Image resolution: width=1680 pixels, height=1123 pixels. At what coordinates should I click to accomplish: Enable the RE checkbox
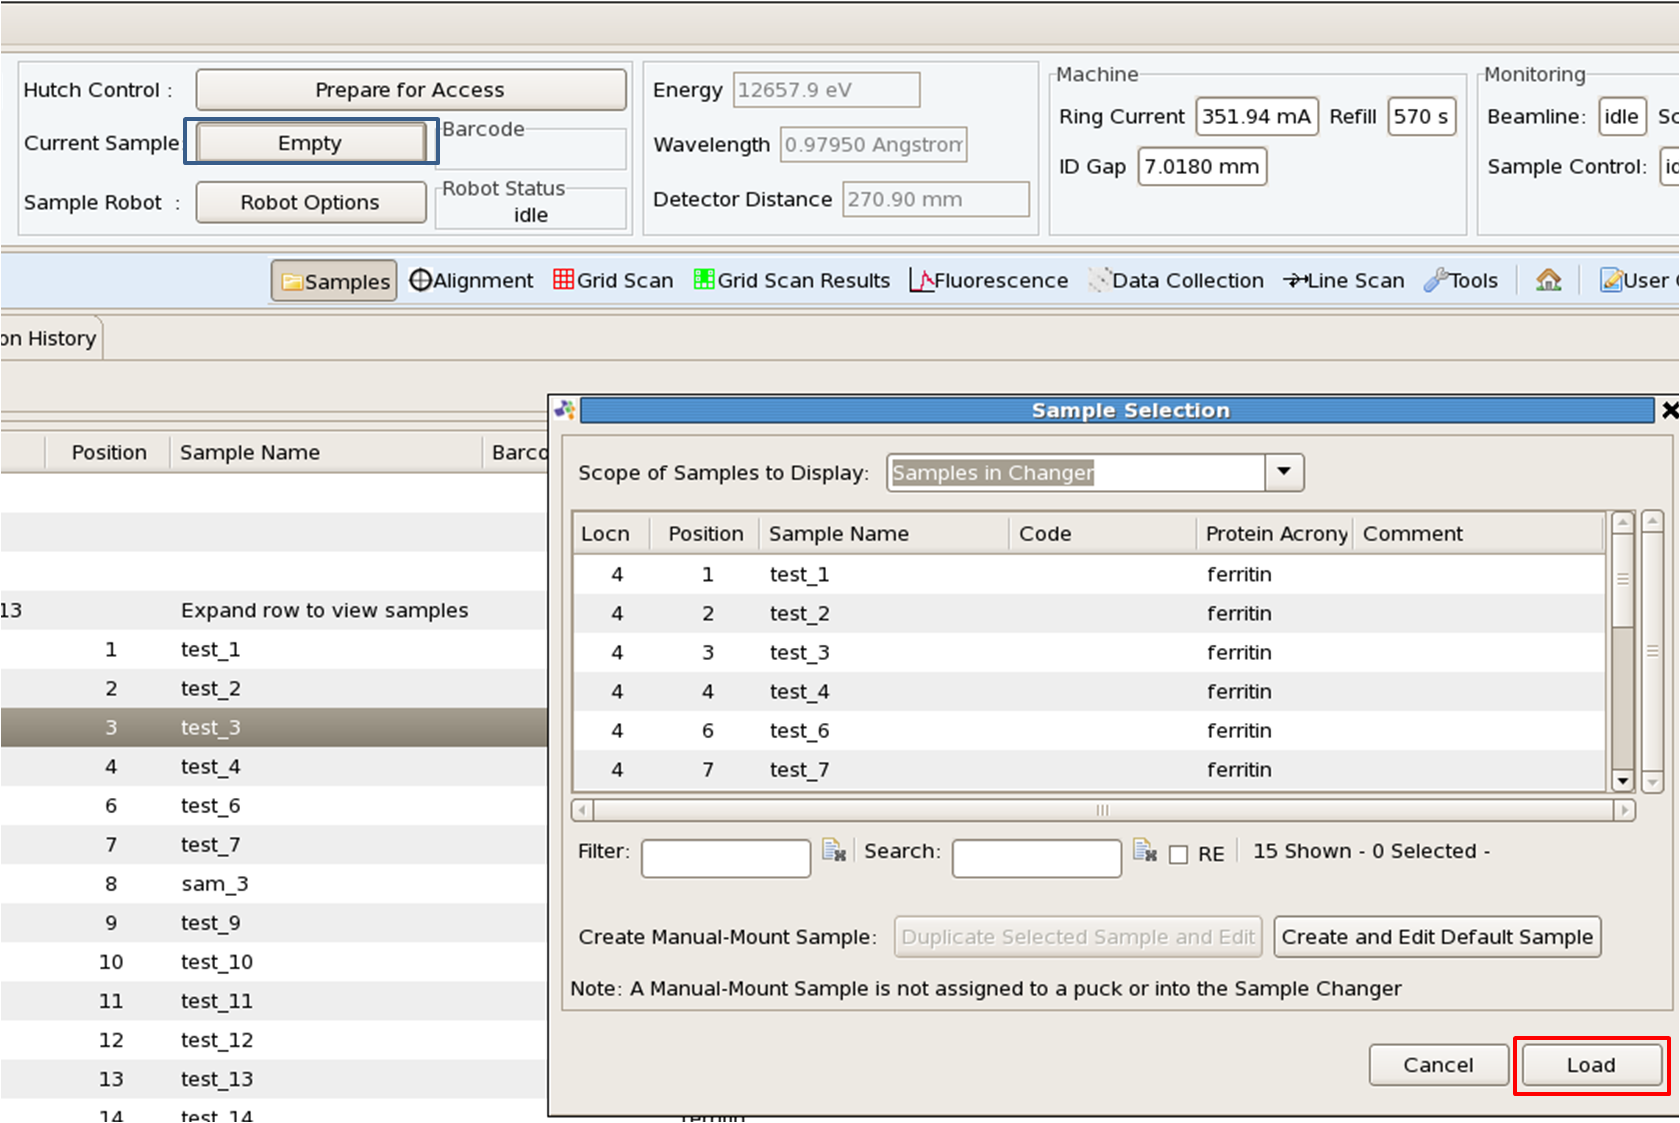[1180, 854]
